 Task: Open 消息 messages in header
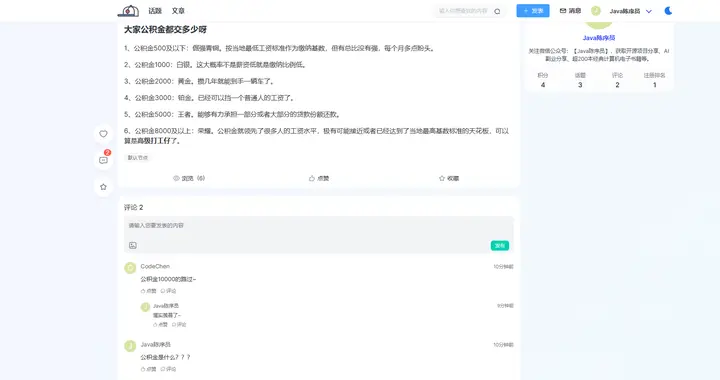click(x=570, y=11)
